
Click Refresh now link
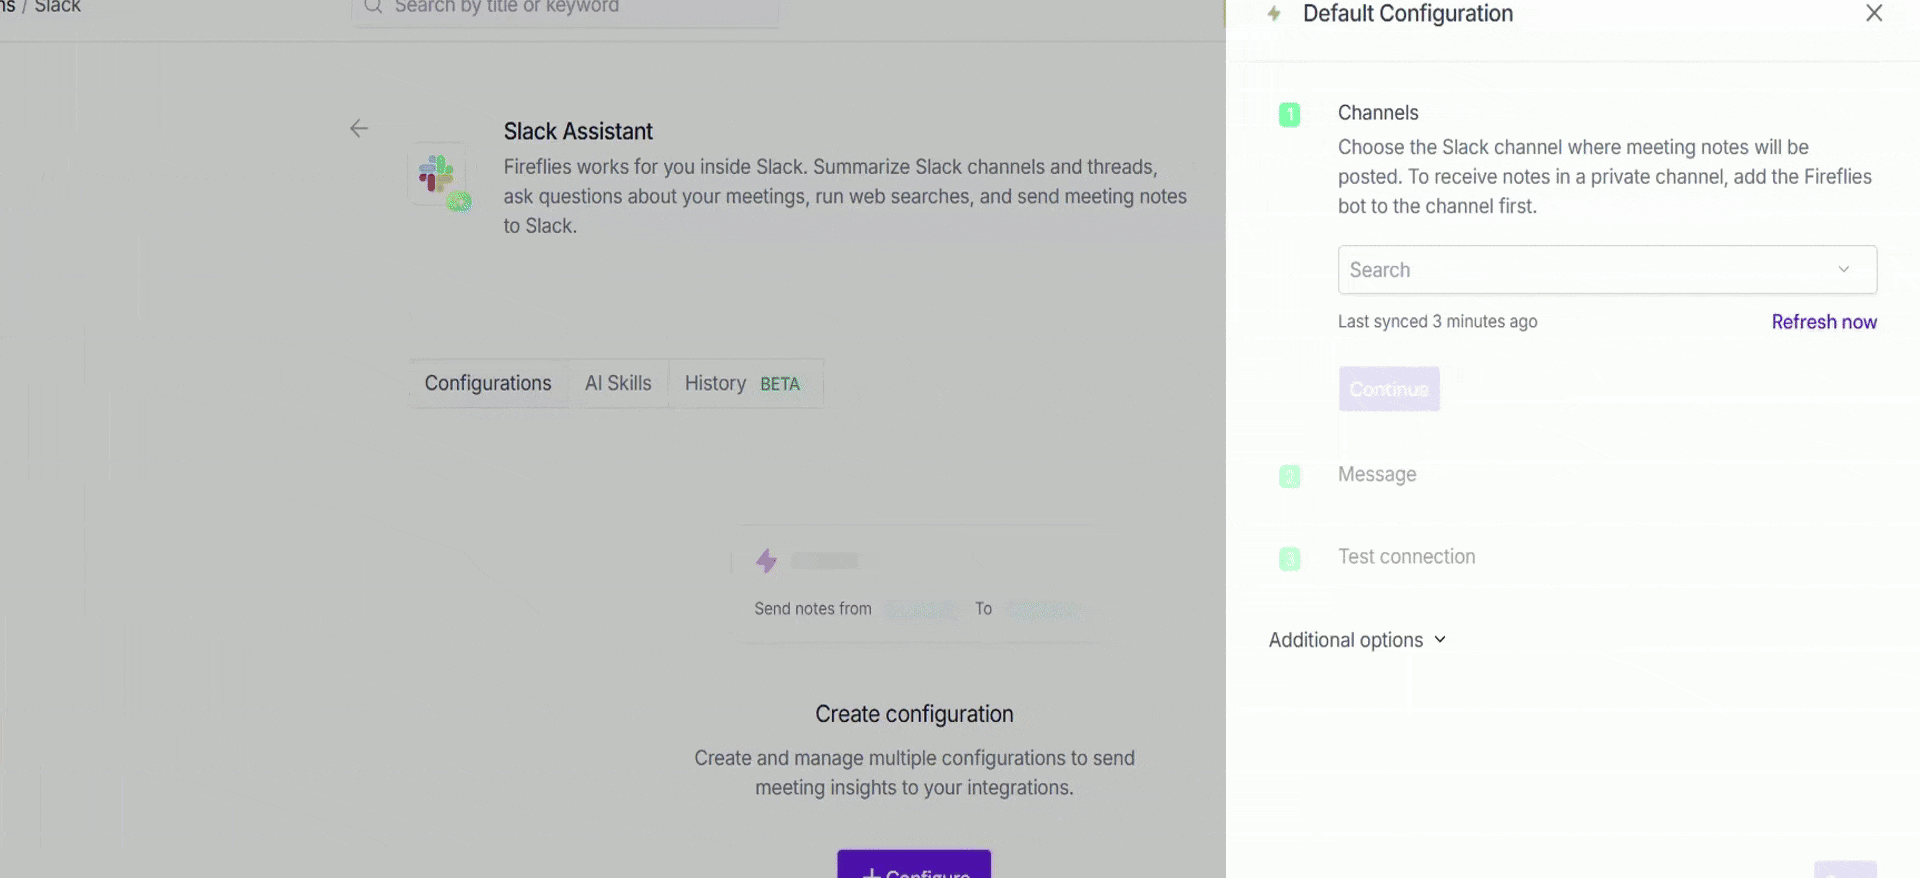coord(1824,322)
